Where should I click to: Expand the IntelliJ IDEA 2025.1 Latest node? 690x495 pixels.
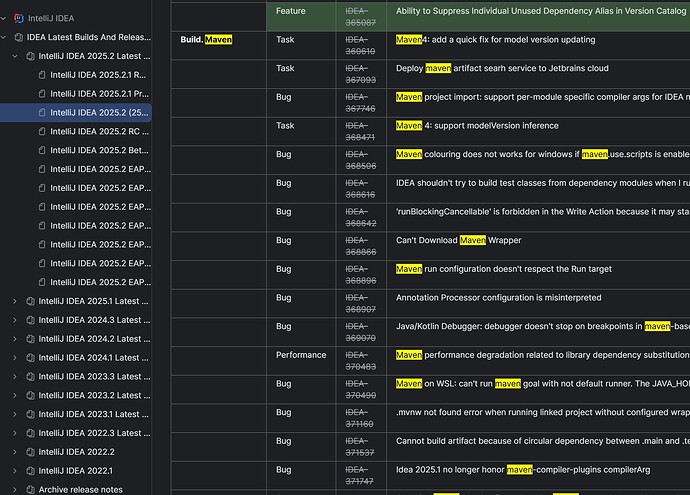pyautogui.click(x=15, y=301)
